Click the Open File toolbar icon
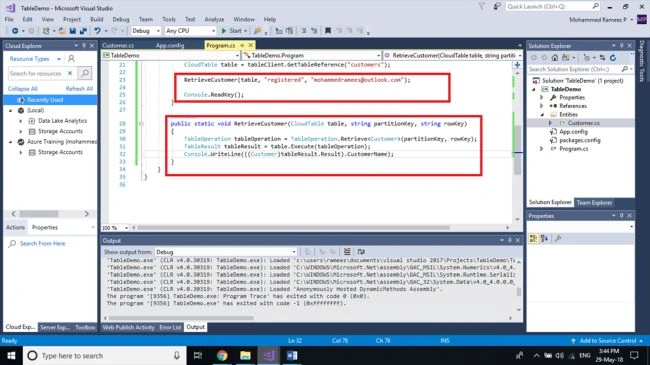The width and height of the screenshot is (650, 365). pos(62,31)
